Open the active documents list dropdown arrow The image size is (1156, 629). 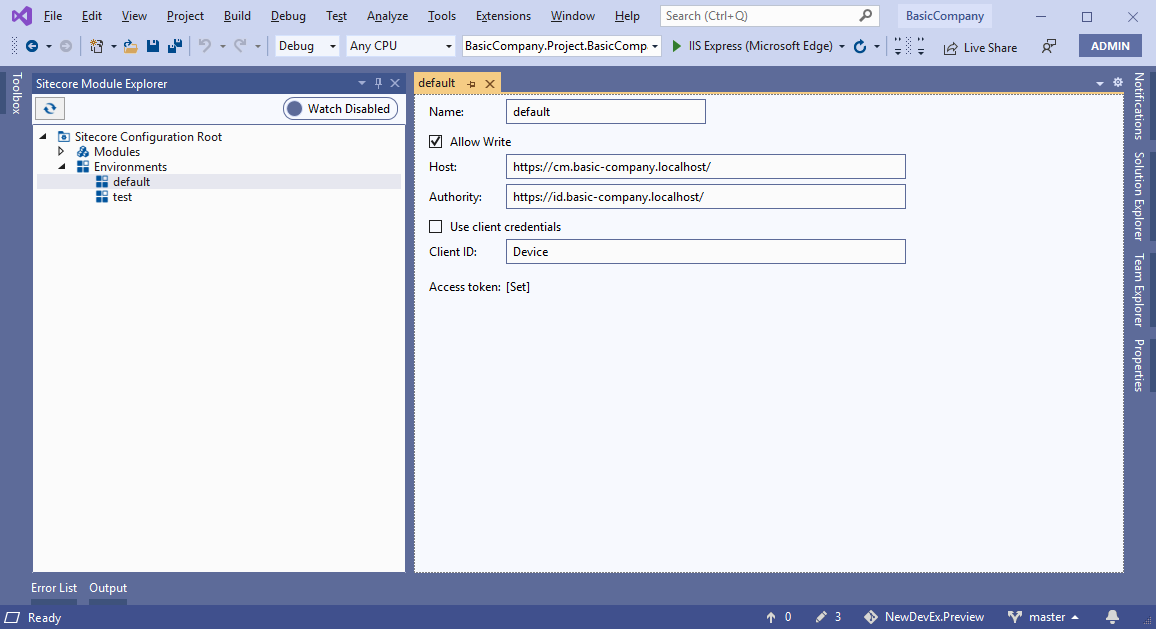[1099, 83]
